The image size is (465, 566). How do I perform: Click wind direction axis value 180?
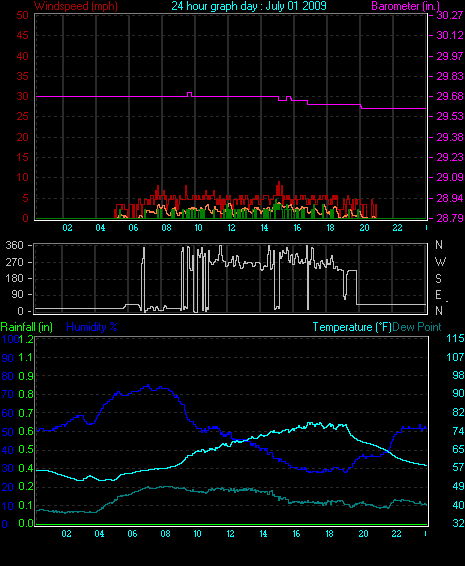(x=14, y=278)
